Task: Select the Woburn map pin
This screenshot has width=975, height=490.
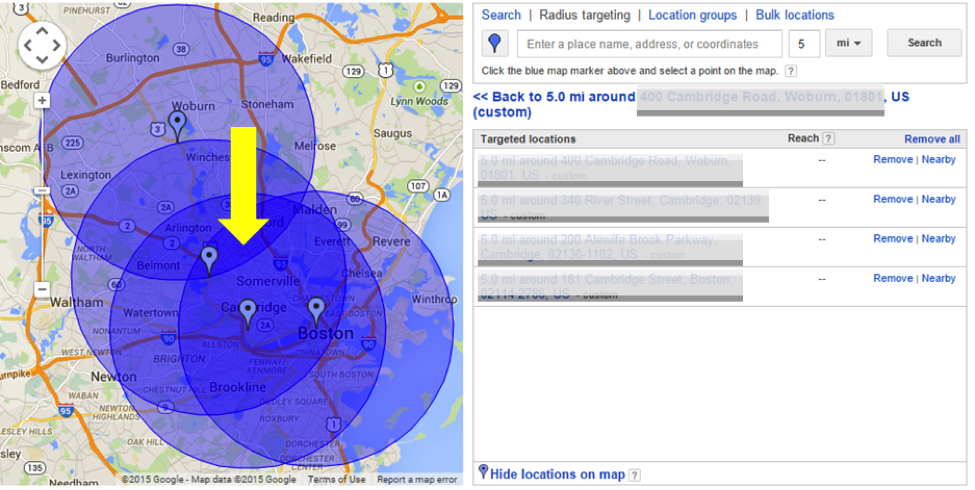Action: point(177,124)
